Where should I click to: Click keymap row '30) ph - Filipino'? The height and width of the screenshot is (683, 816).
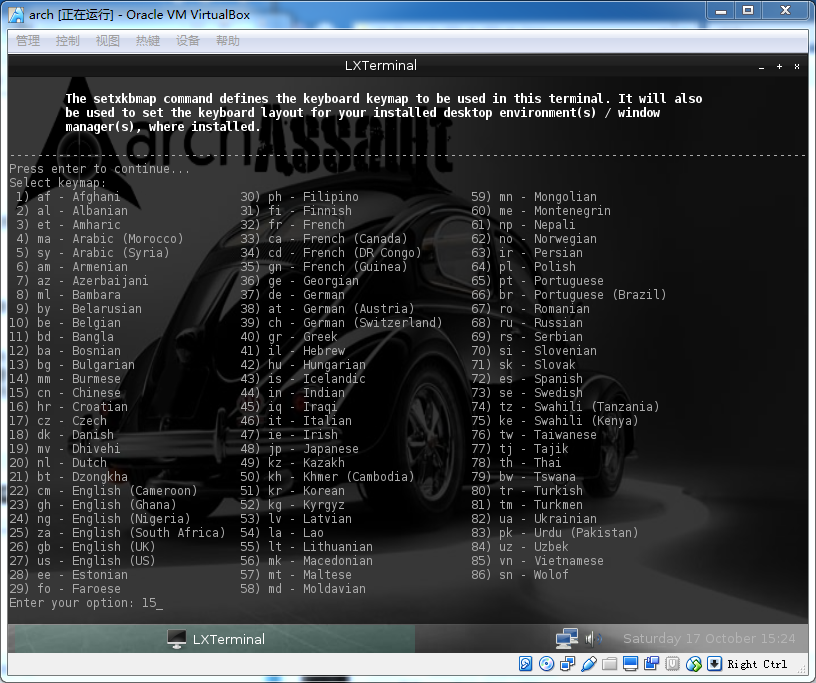[299, 197]
